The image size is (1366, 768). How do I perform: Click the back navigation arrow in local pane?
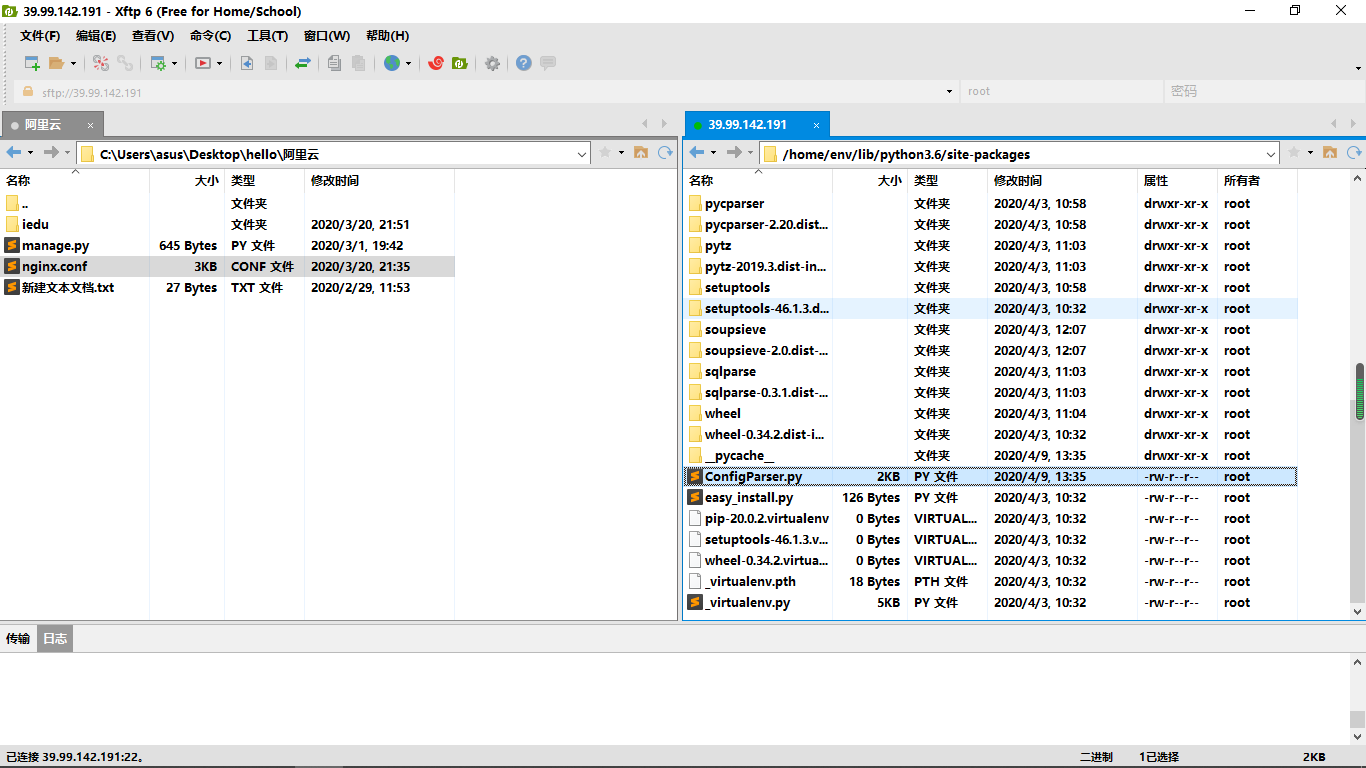click(12, 152)
